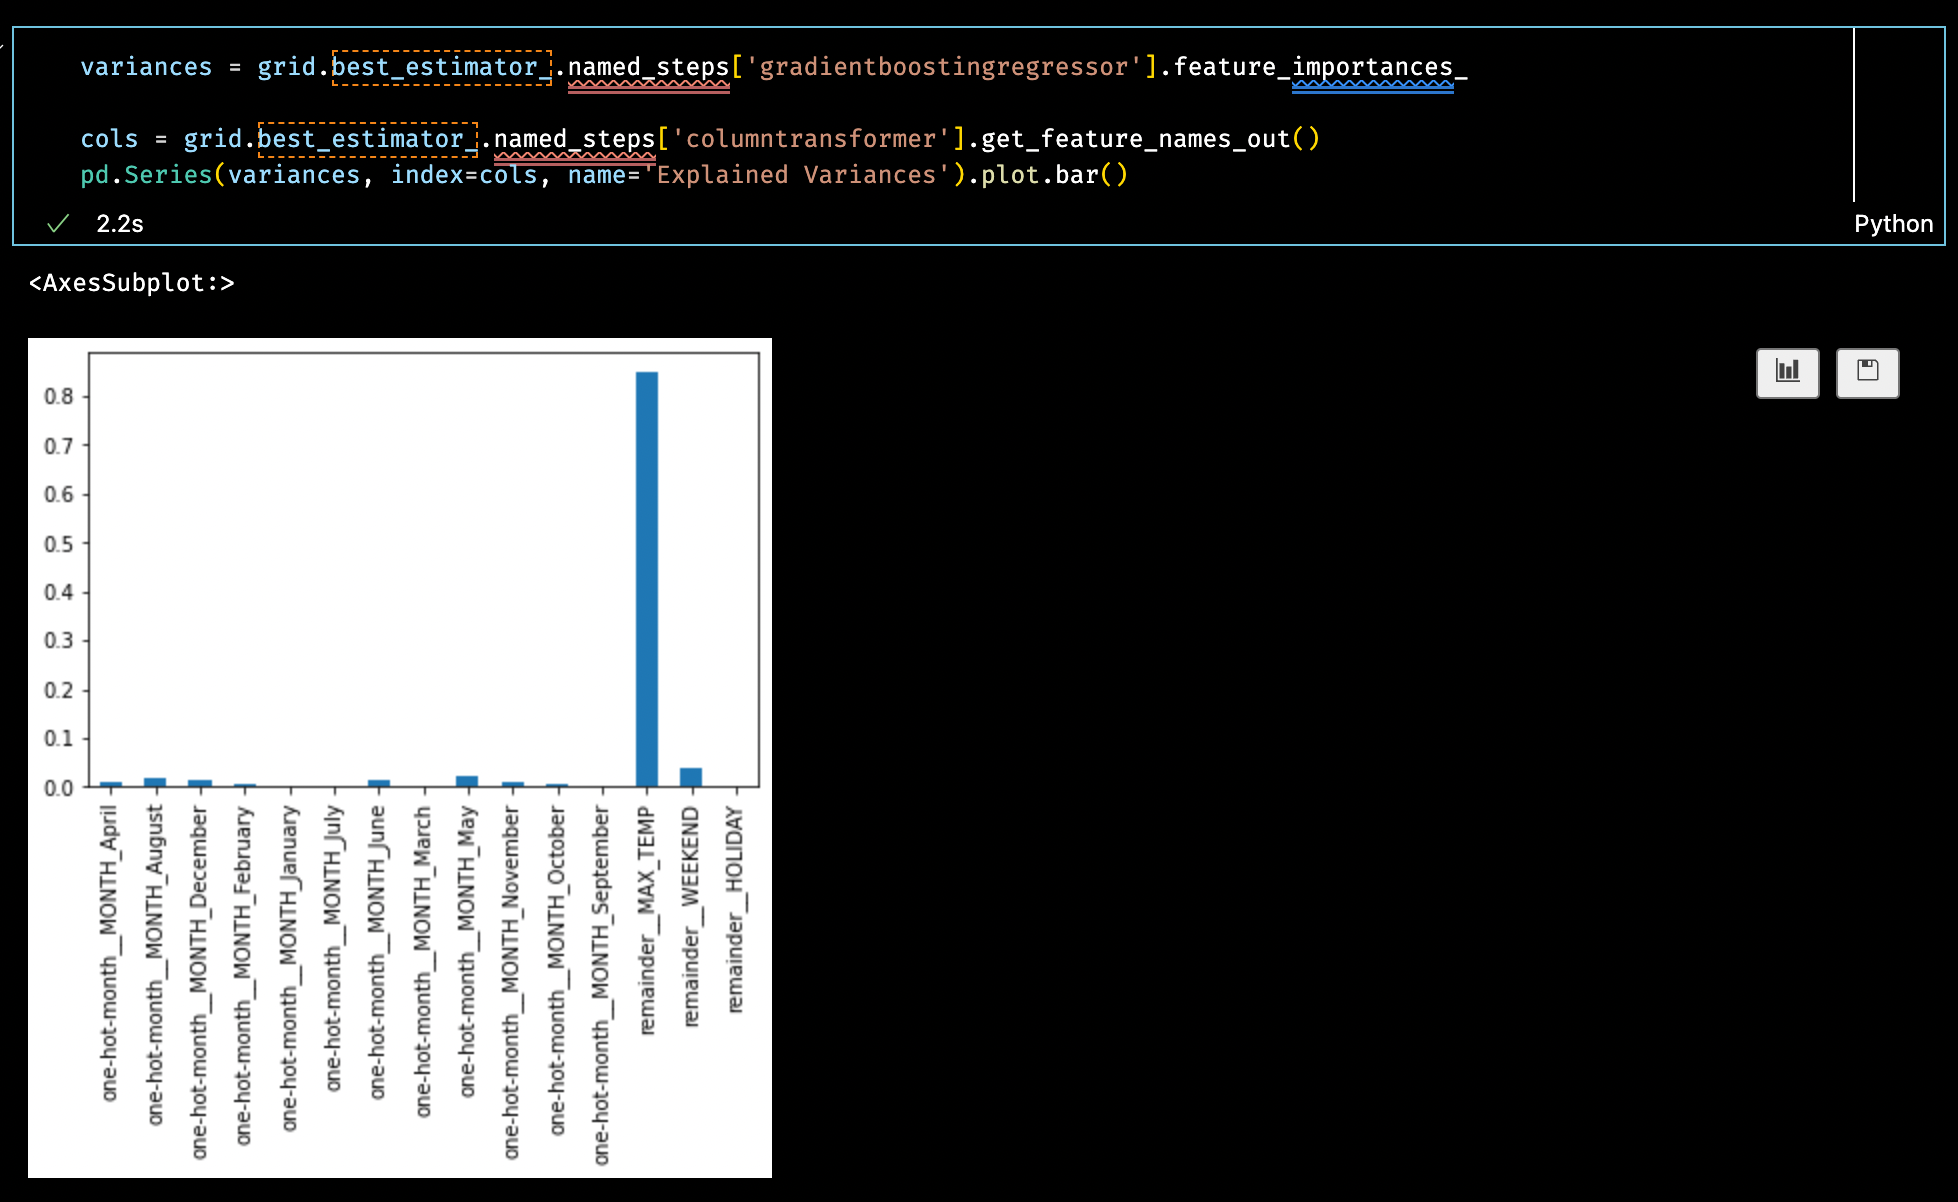This screenshot has height=1202, width=1958.
Task: Click the 0.8 y-axis tick label
Action: (x=59, y=396)
